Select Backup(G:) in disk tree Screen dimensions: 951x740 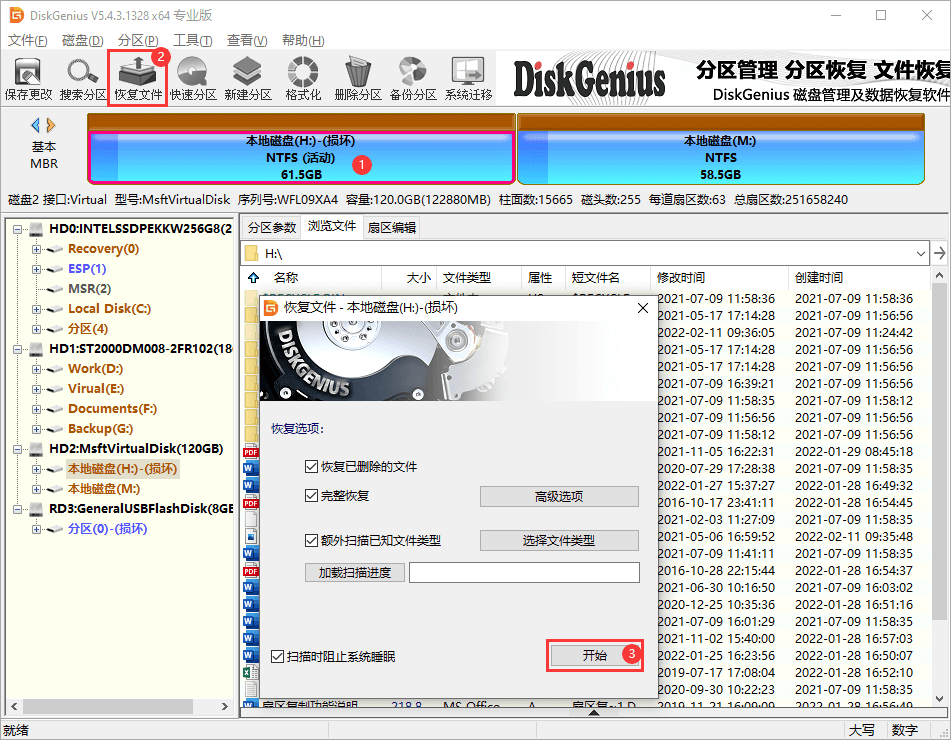[x=100, y=429]
